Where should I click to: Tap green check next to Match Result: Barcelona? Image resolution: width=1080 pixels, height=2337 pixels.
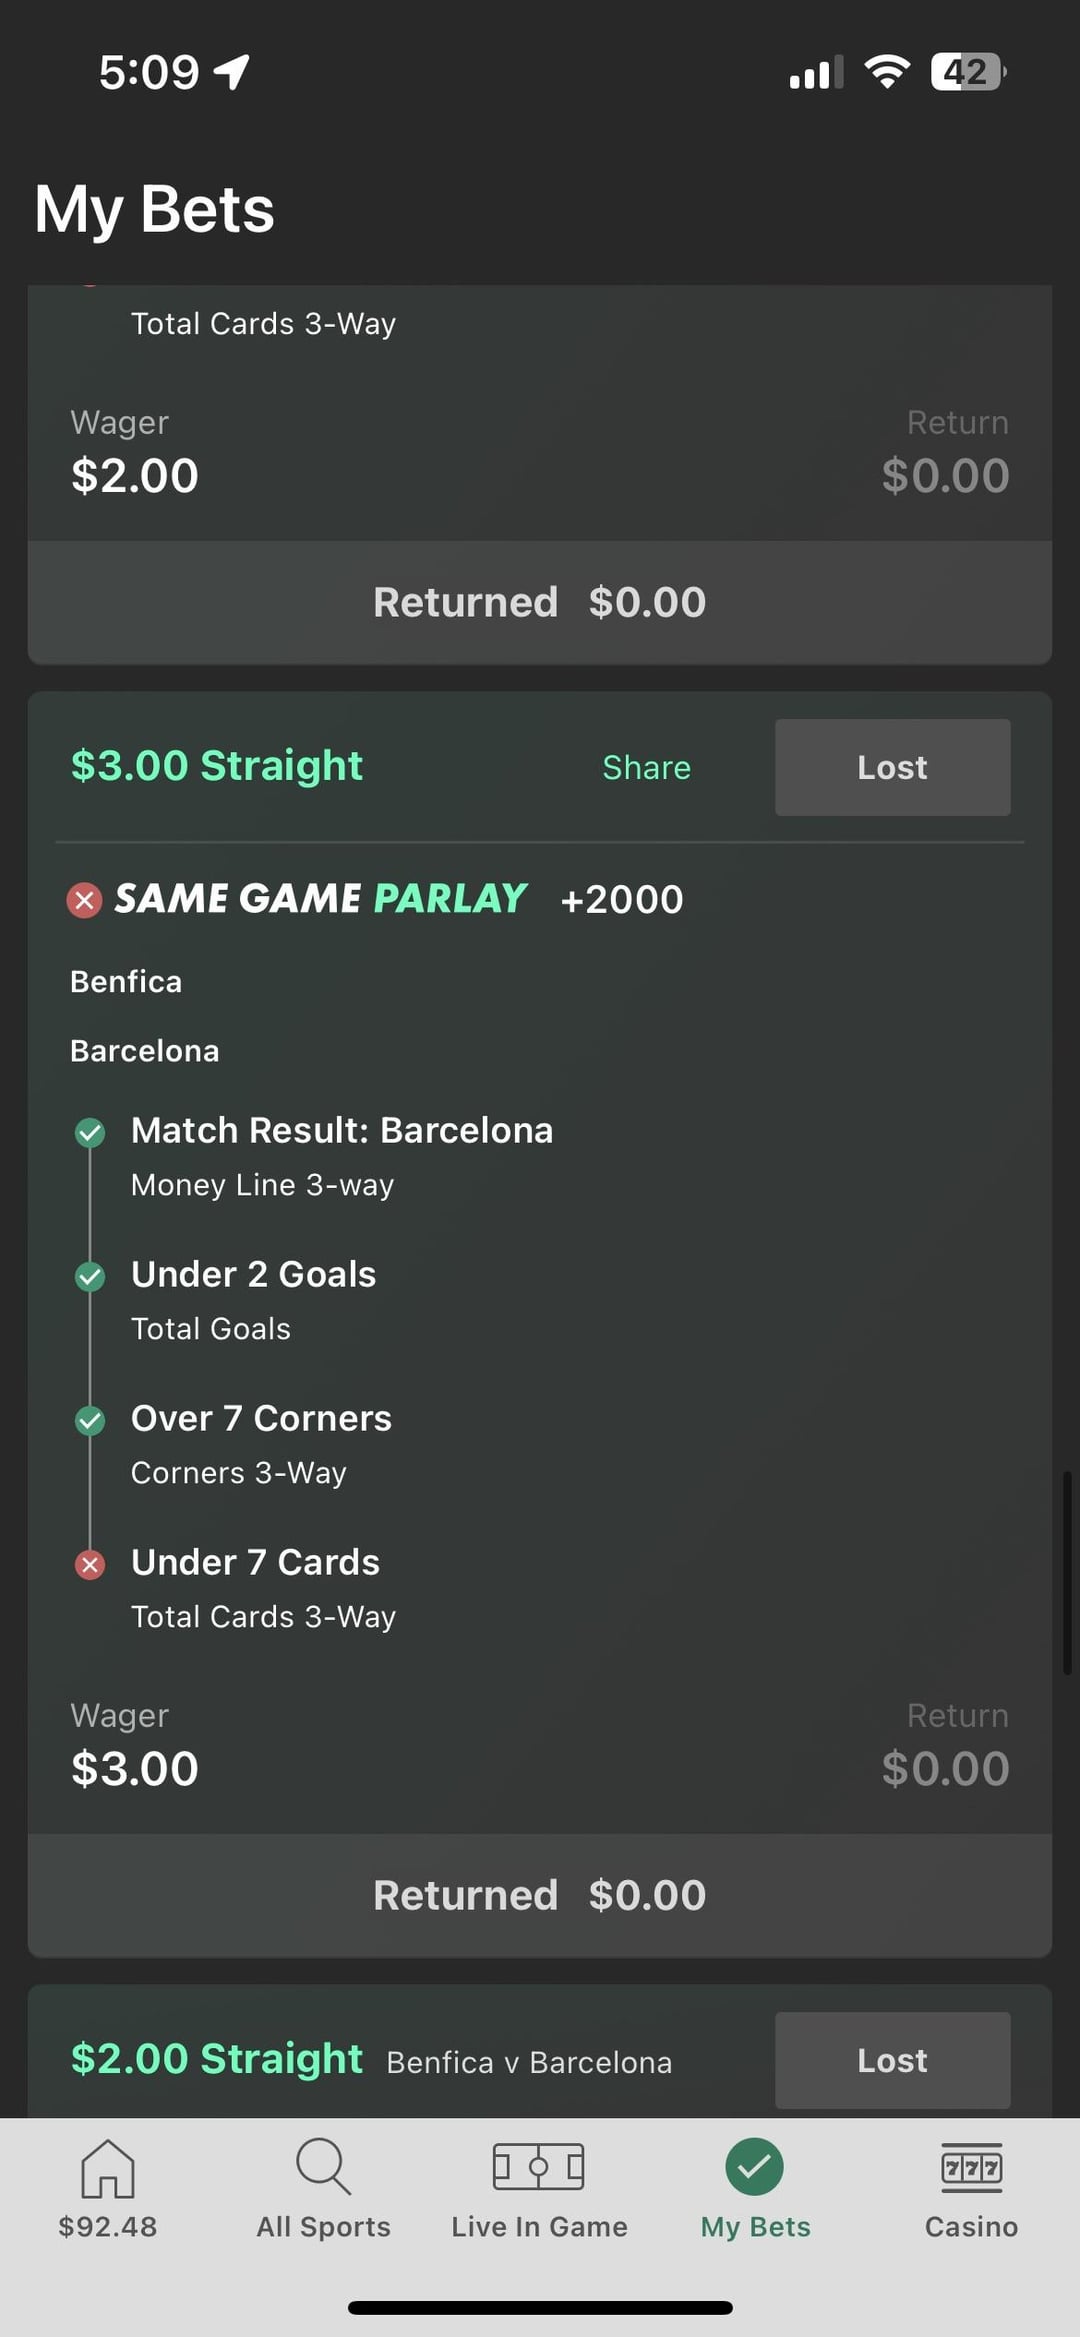90,1132
